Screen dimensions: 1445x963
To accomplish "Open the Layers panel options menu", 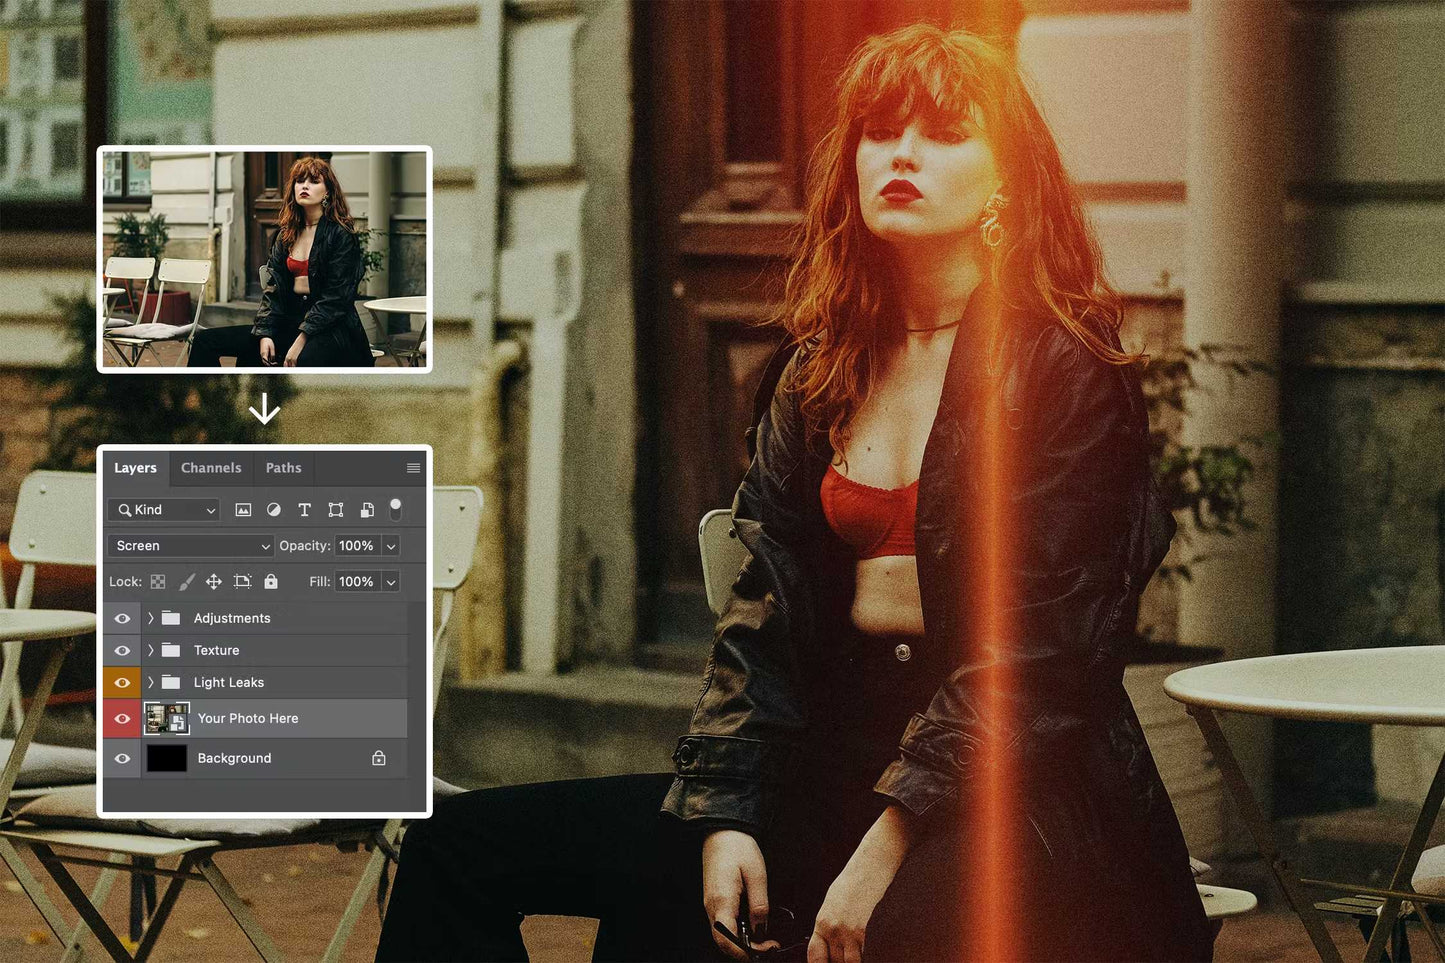I will (x=413, y=468).
